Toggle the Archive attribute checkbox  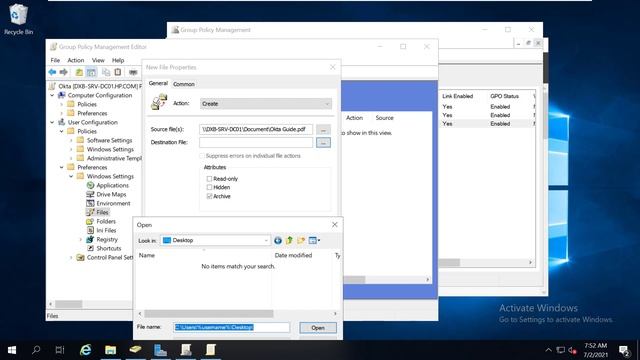tap(209, 196)
